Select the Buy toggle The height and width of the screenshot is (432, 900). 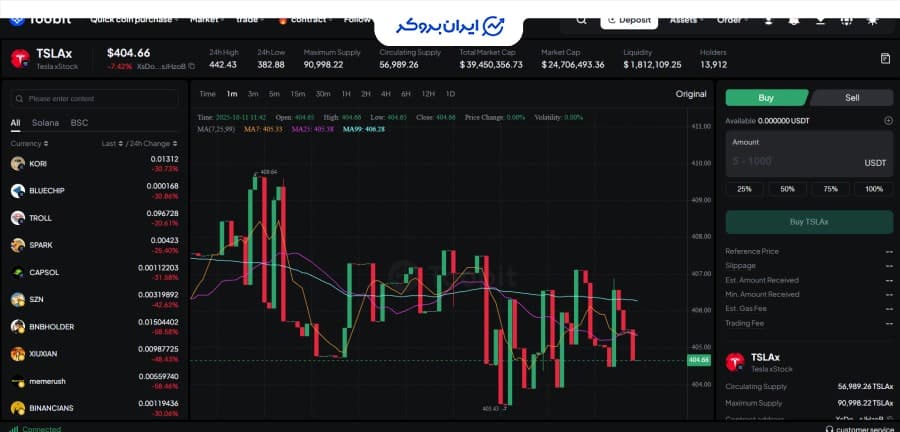pos(766,98)
